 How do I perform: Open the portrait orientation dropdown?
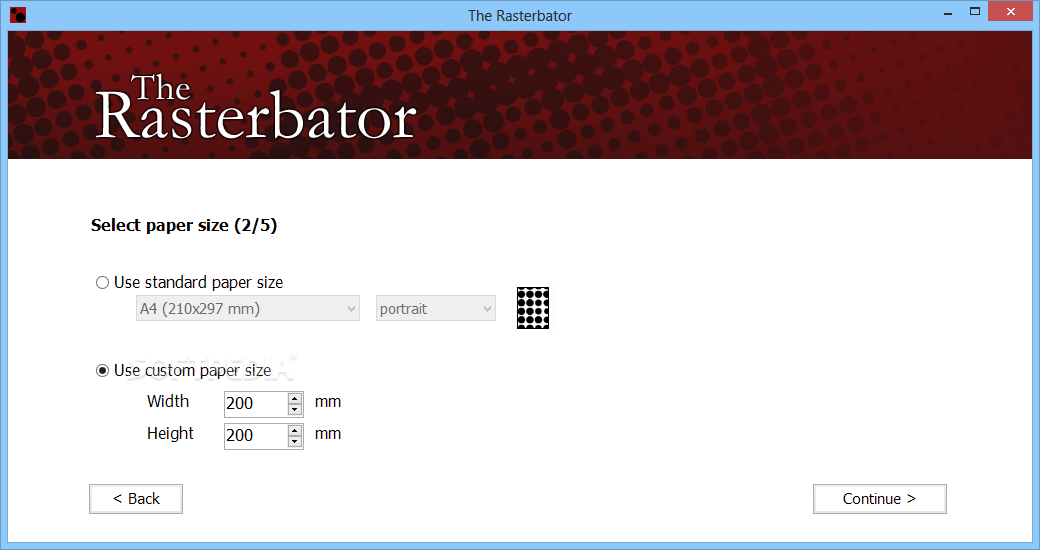[x=436, y=309]
